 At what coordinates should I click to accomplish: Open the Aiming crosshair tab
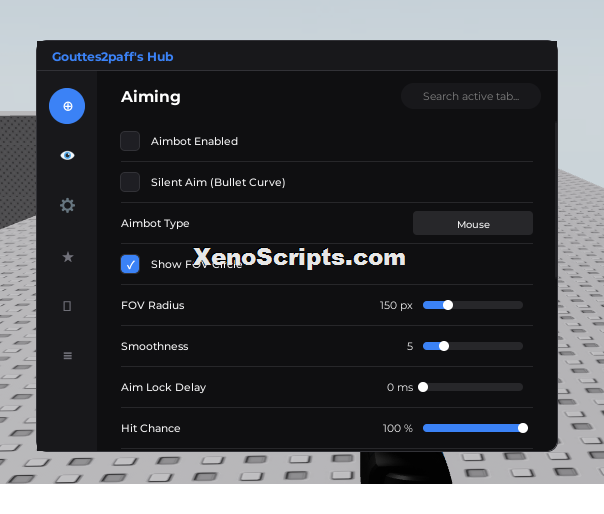click(67, 106)
